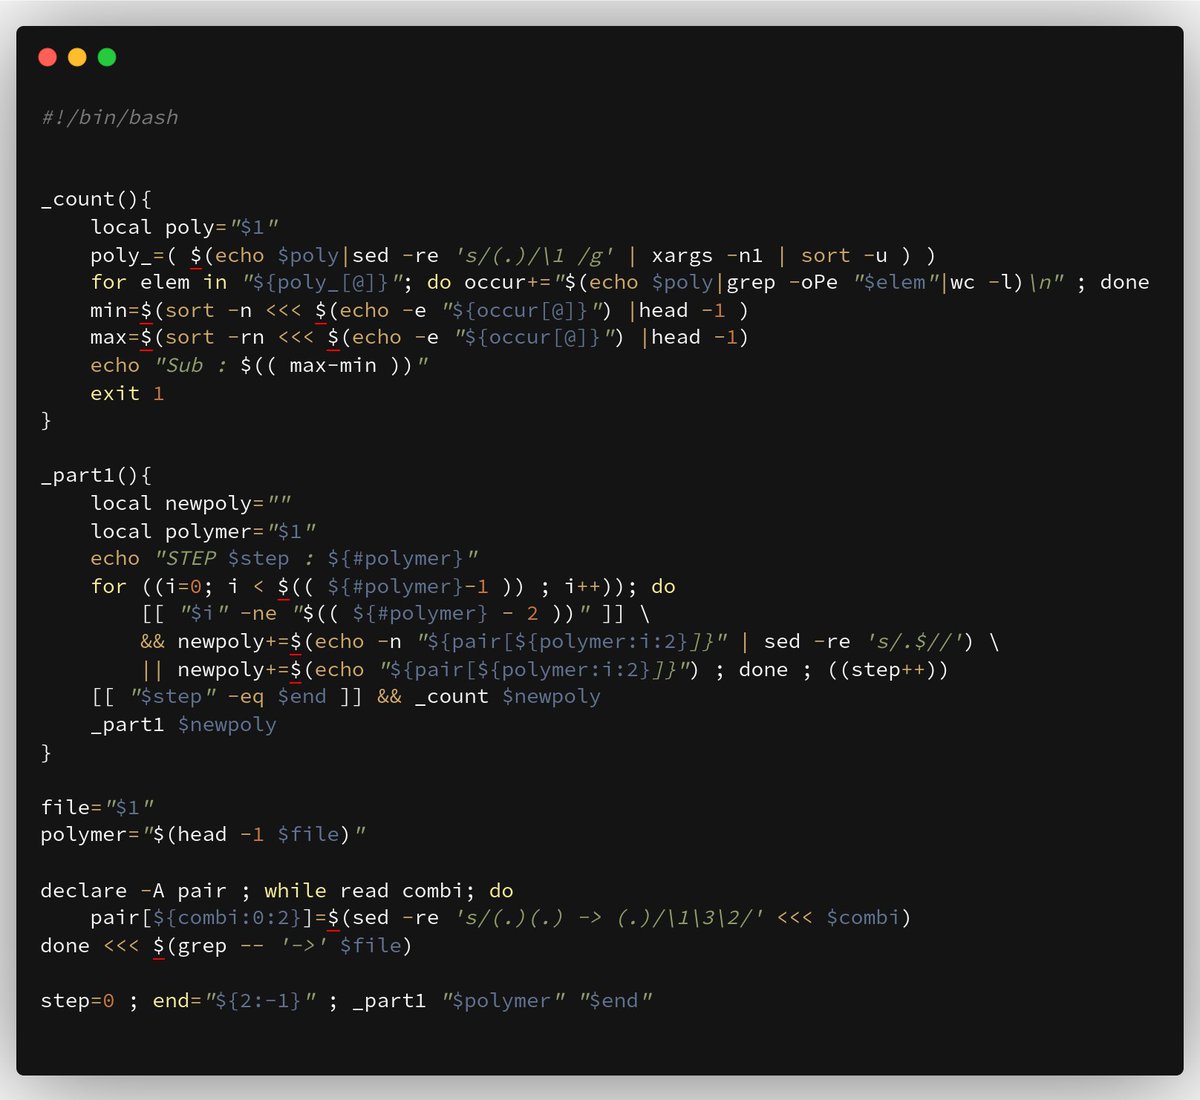Click the 'max=$(sort -rn' line
The height and width of the screenshot is (1100, 1200).
click(x=420, y=337)
